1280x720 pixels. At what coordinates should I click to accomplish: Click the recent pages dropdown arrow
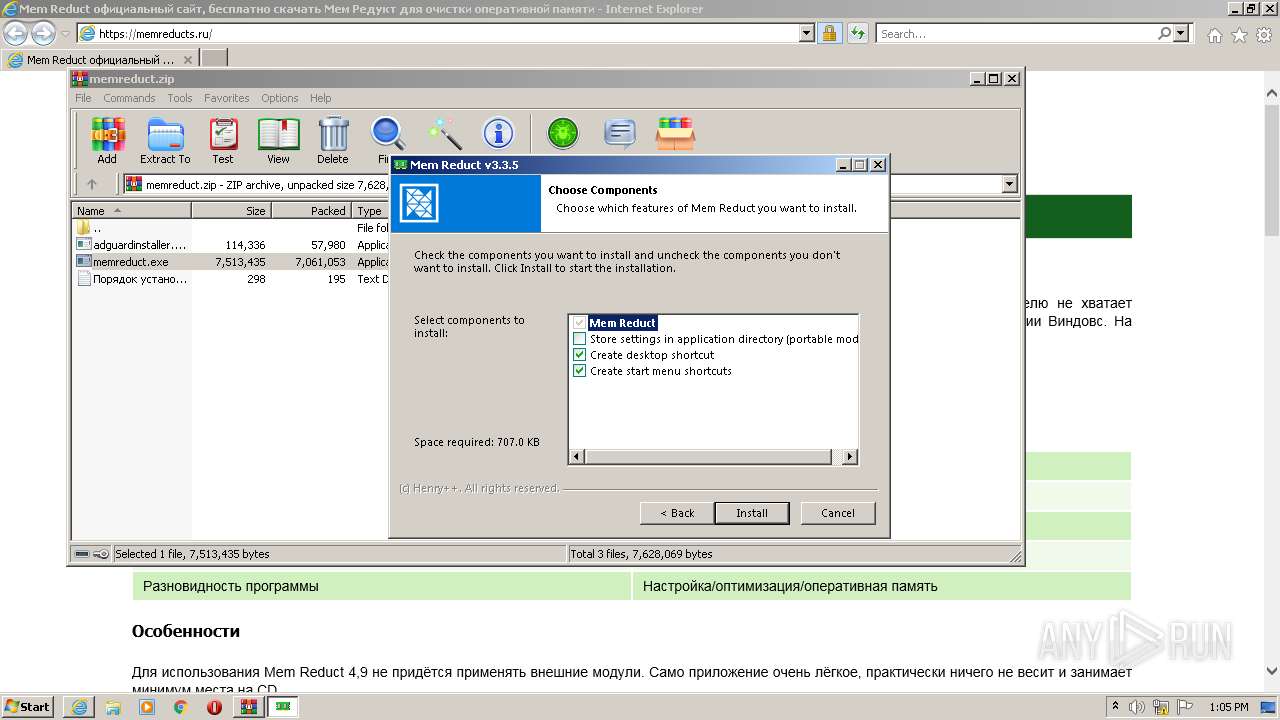tap(65, 34)
